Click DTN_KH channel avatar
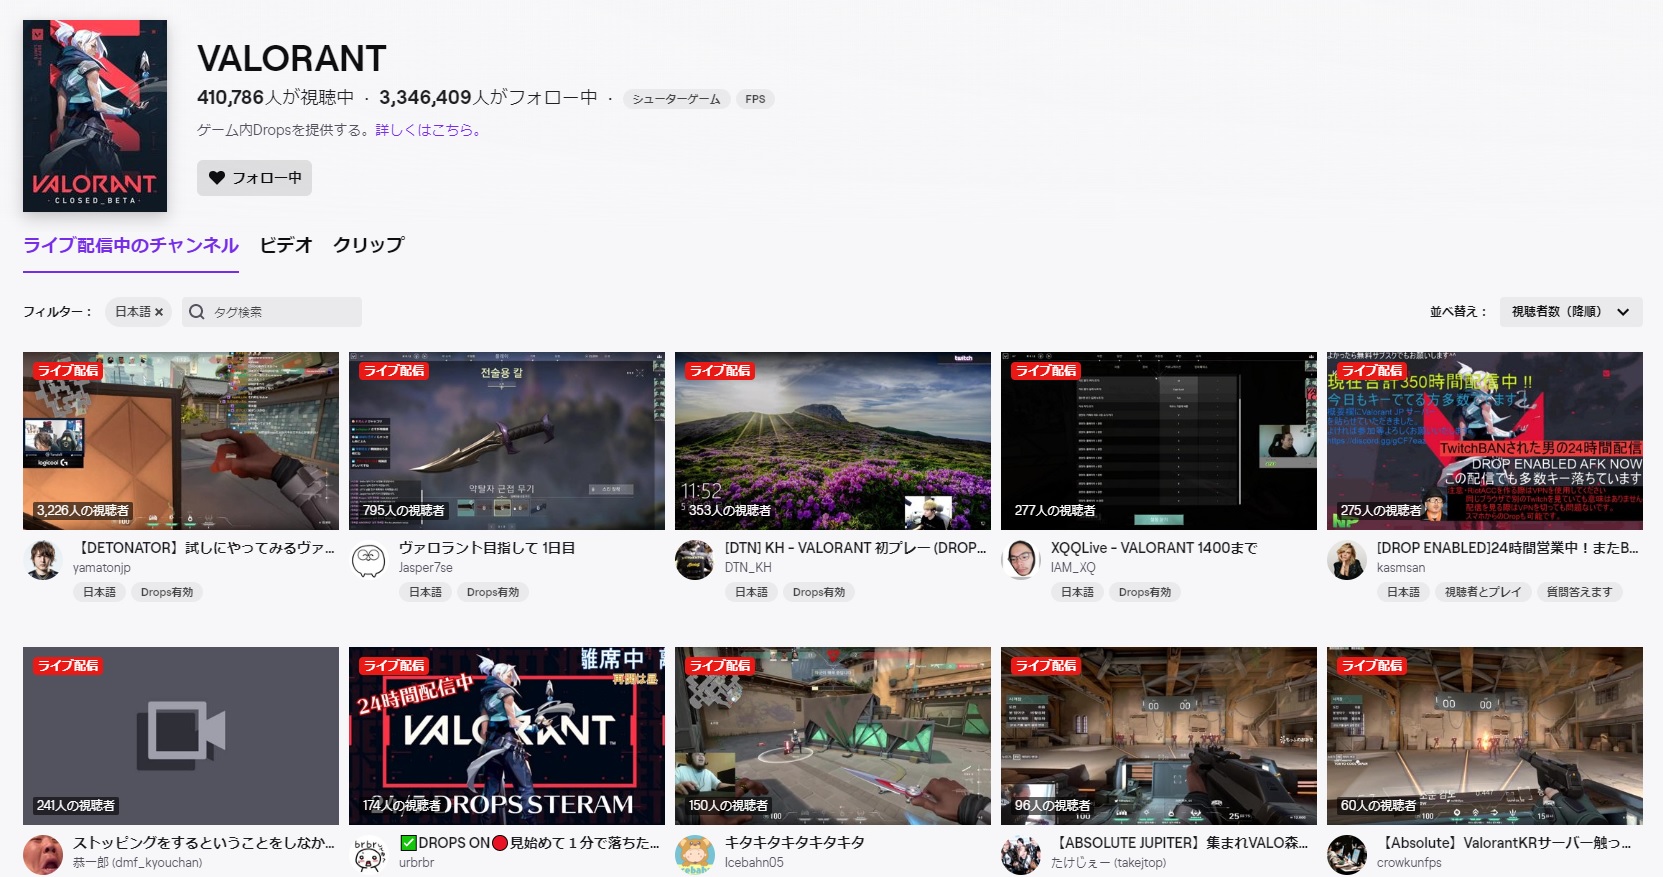 [x=695, y=560]
